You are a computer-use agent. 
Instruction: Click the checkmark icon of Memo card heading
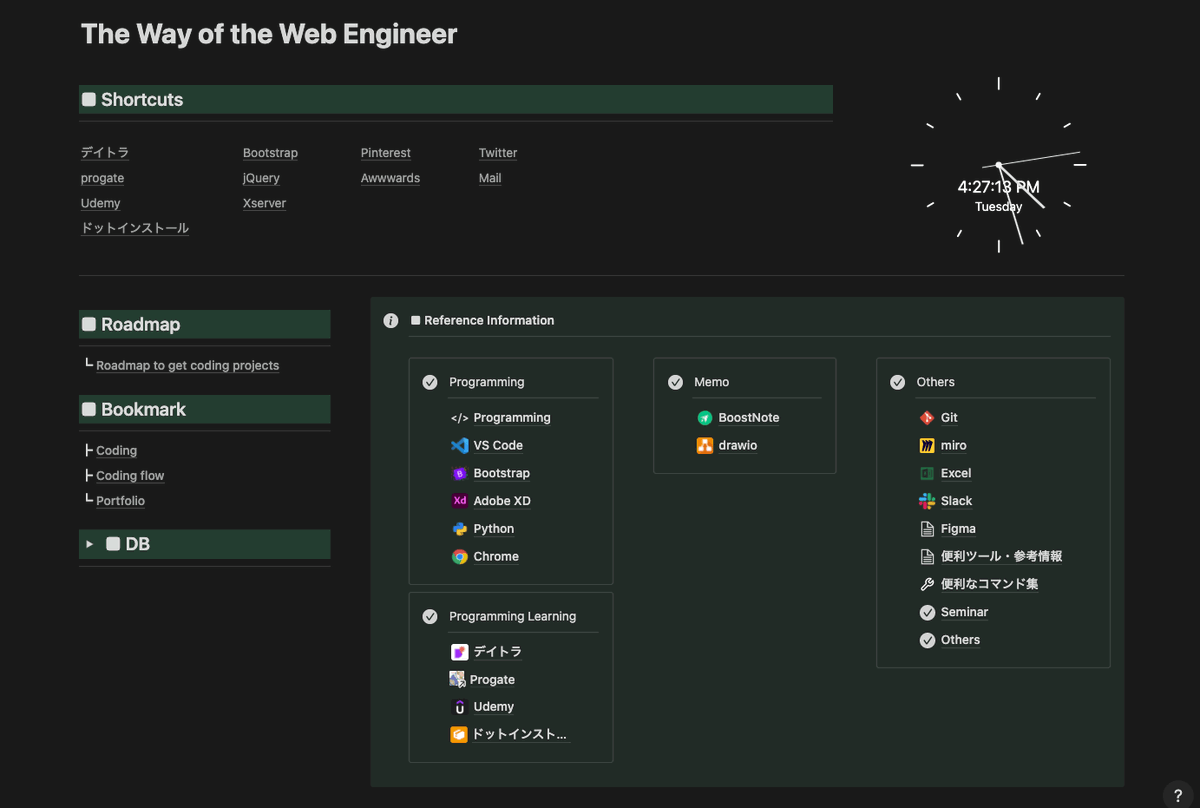point(675,382)
